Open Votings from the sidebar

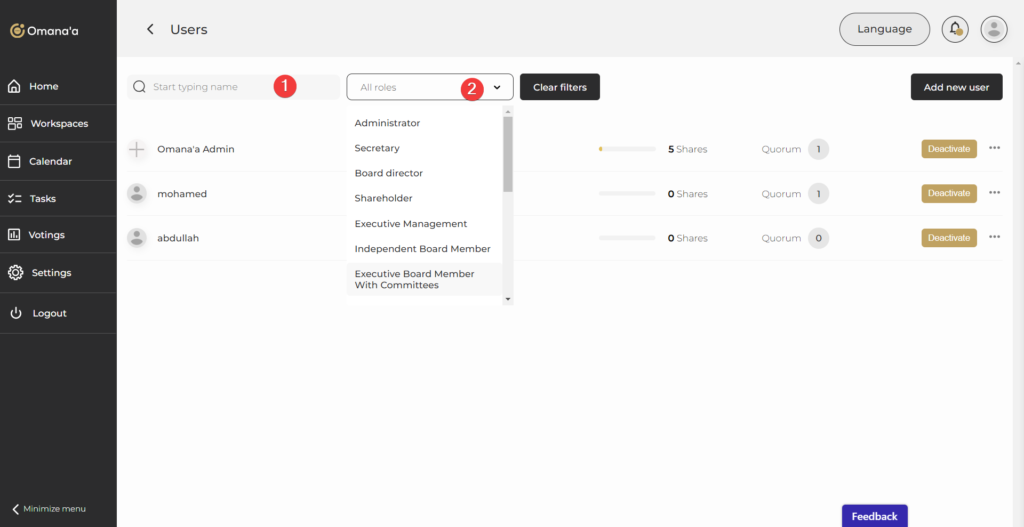pos(46,235)
